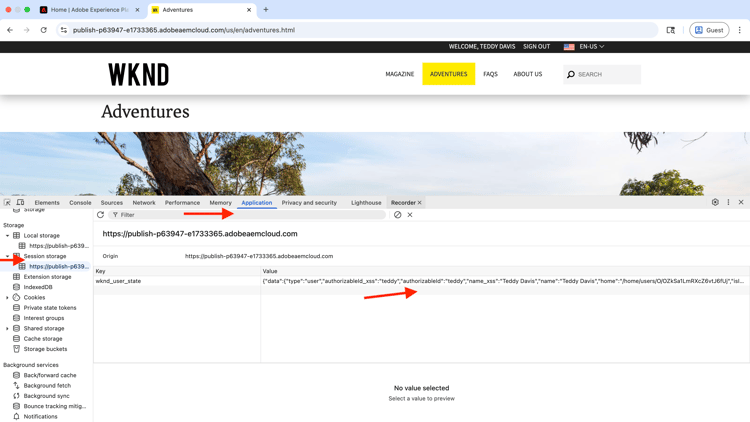Open site information icon in address bar
Viewport: 750px width, 422px height.
click(x=64, y=30)
